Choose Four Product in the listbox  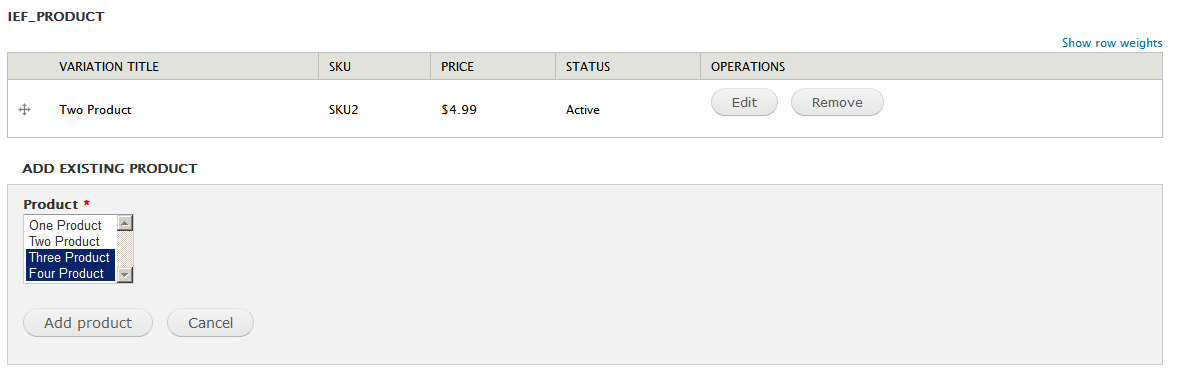pos(71,273)
